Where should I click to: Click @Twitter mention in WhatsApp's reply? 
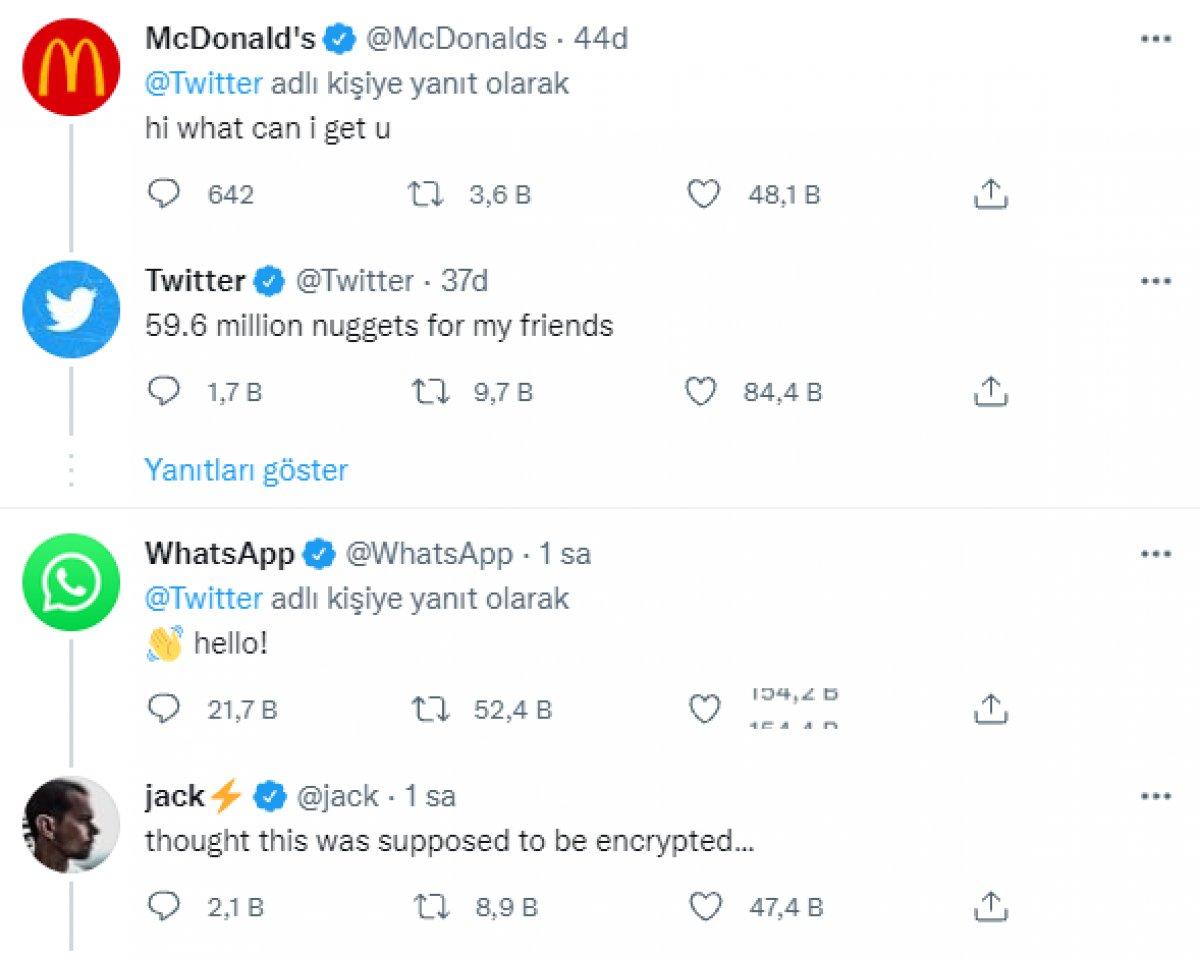pyautogui.click(x=204, y=598)
